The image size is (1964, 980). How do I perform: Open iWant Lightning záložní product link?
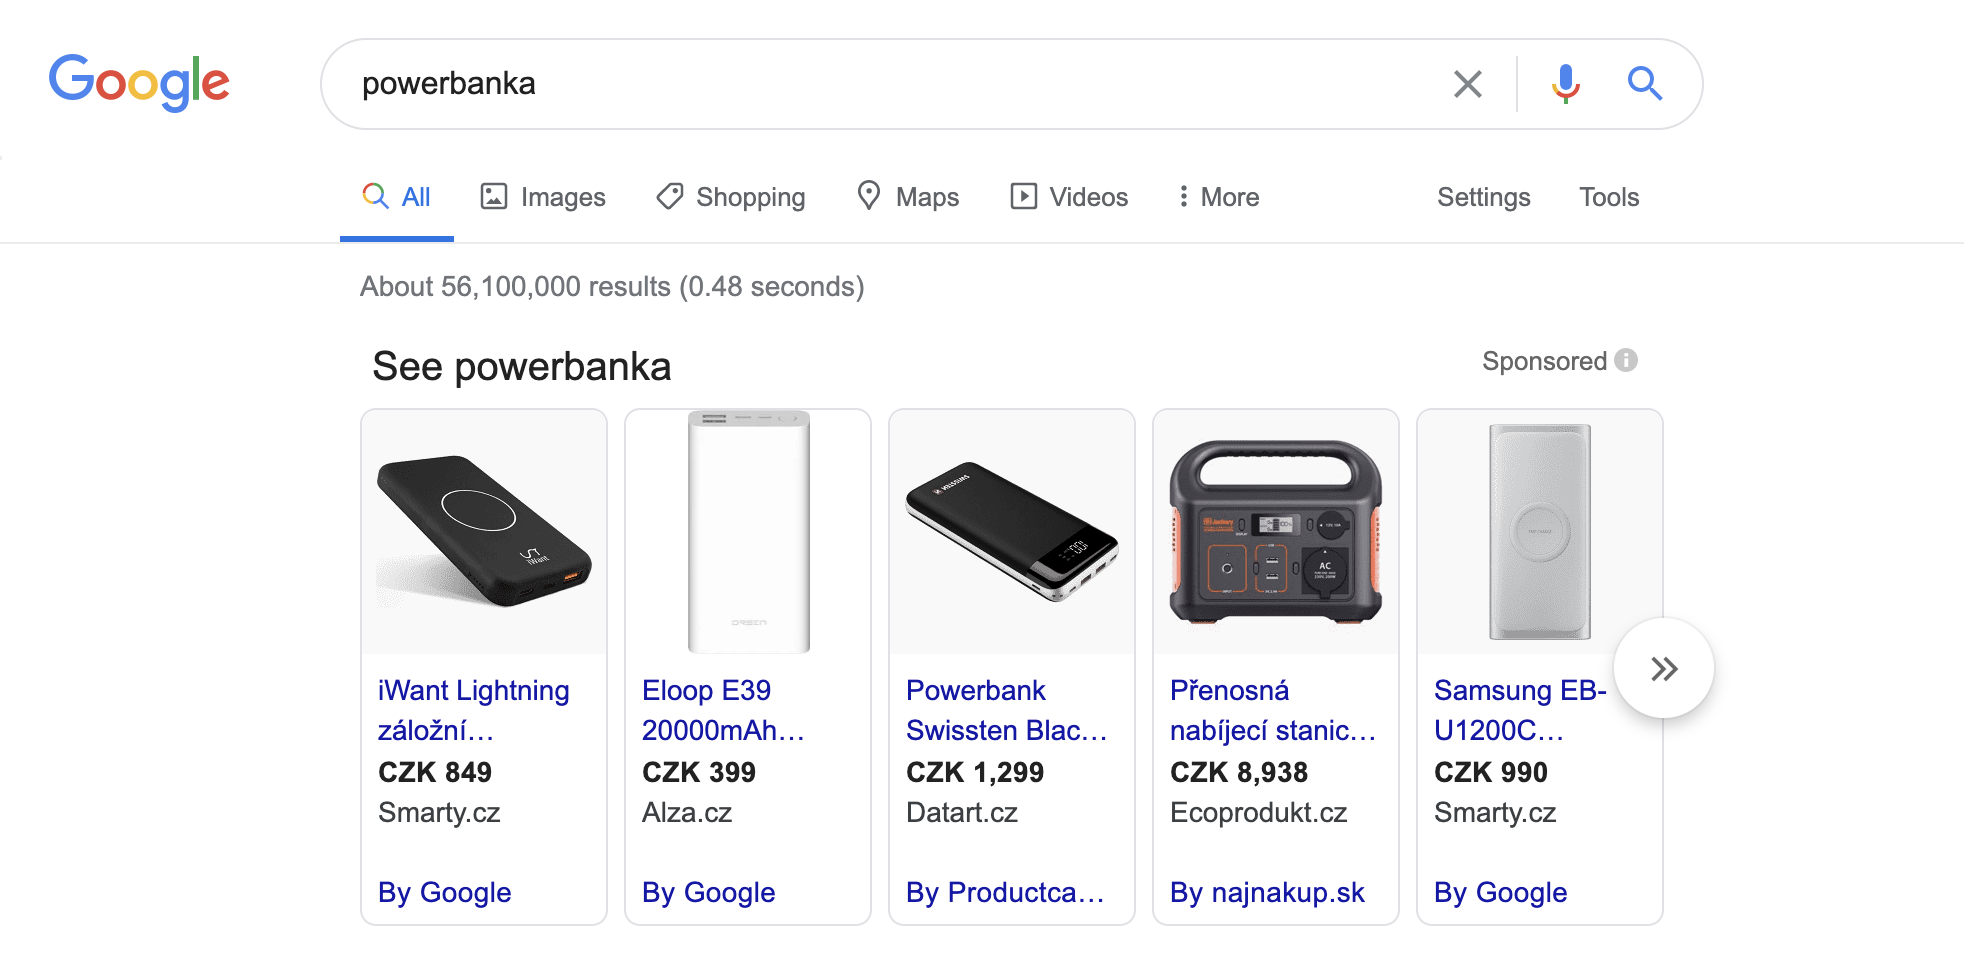coord(474,710)
